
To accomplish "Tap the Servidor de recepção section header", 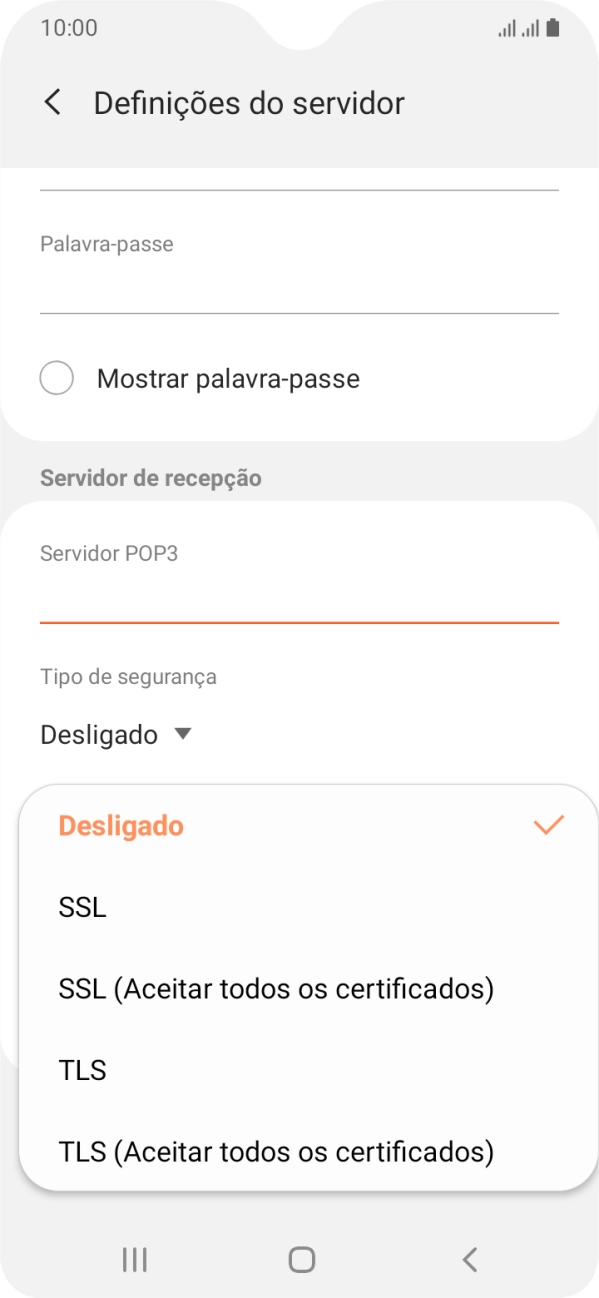I will point(150,477).
